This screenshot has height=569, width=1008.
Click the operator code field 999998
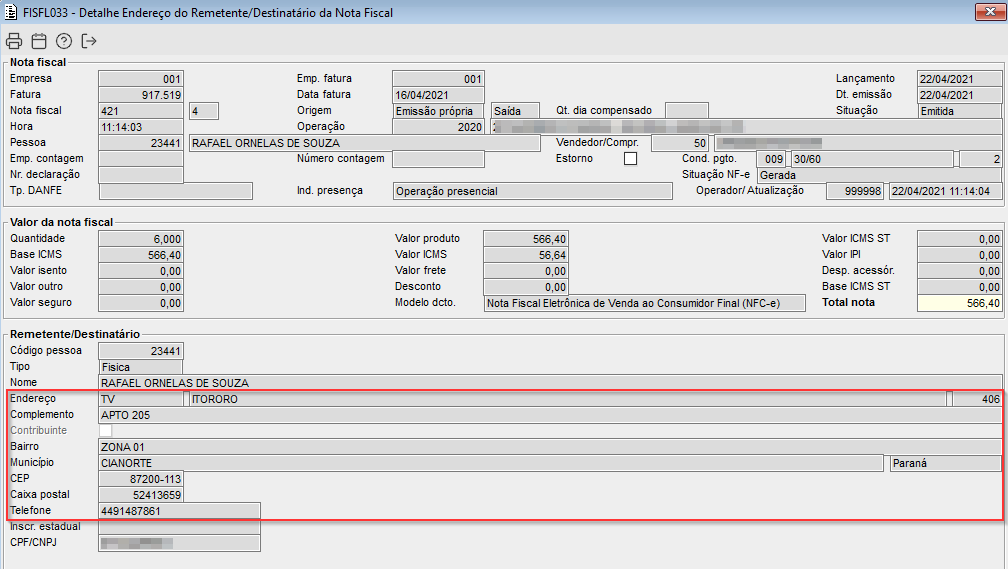pyautogui.click(x=854, y=191)
